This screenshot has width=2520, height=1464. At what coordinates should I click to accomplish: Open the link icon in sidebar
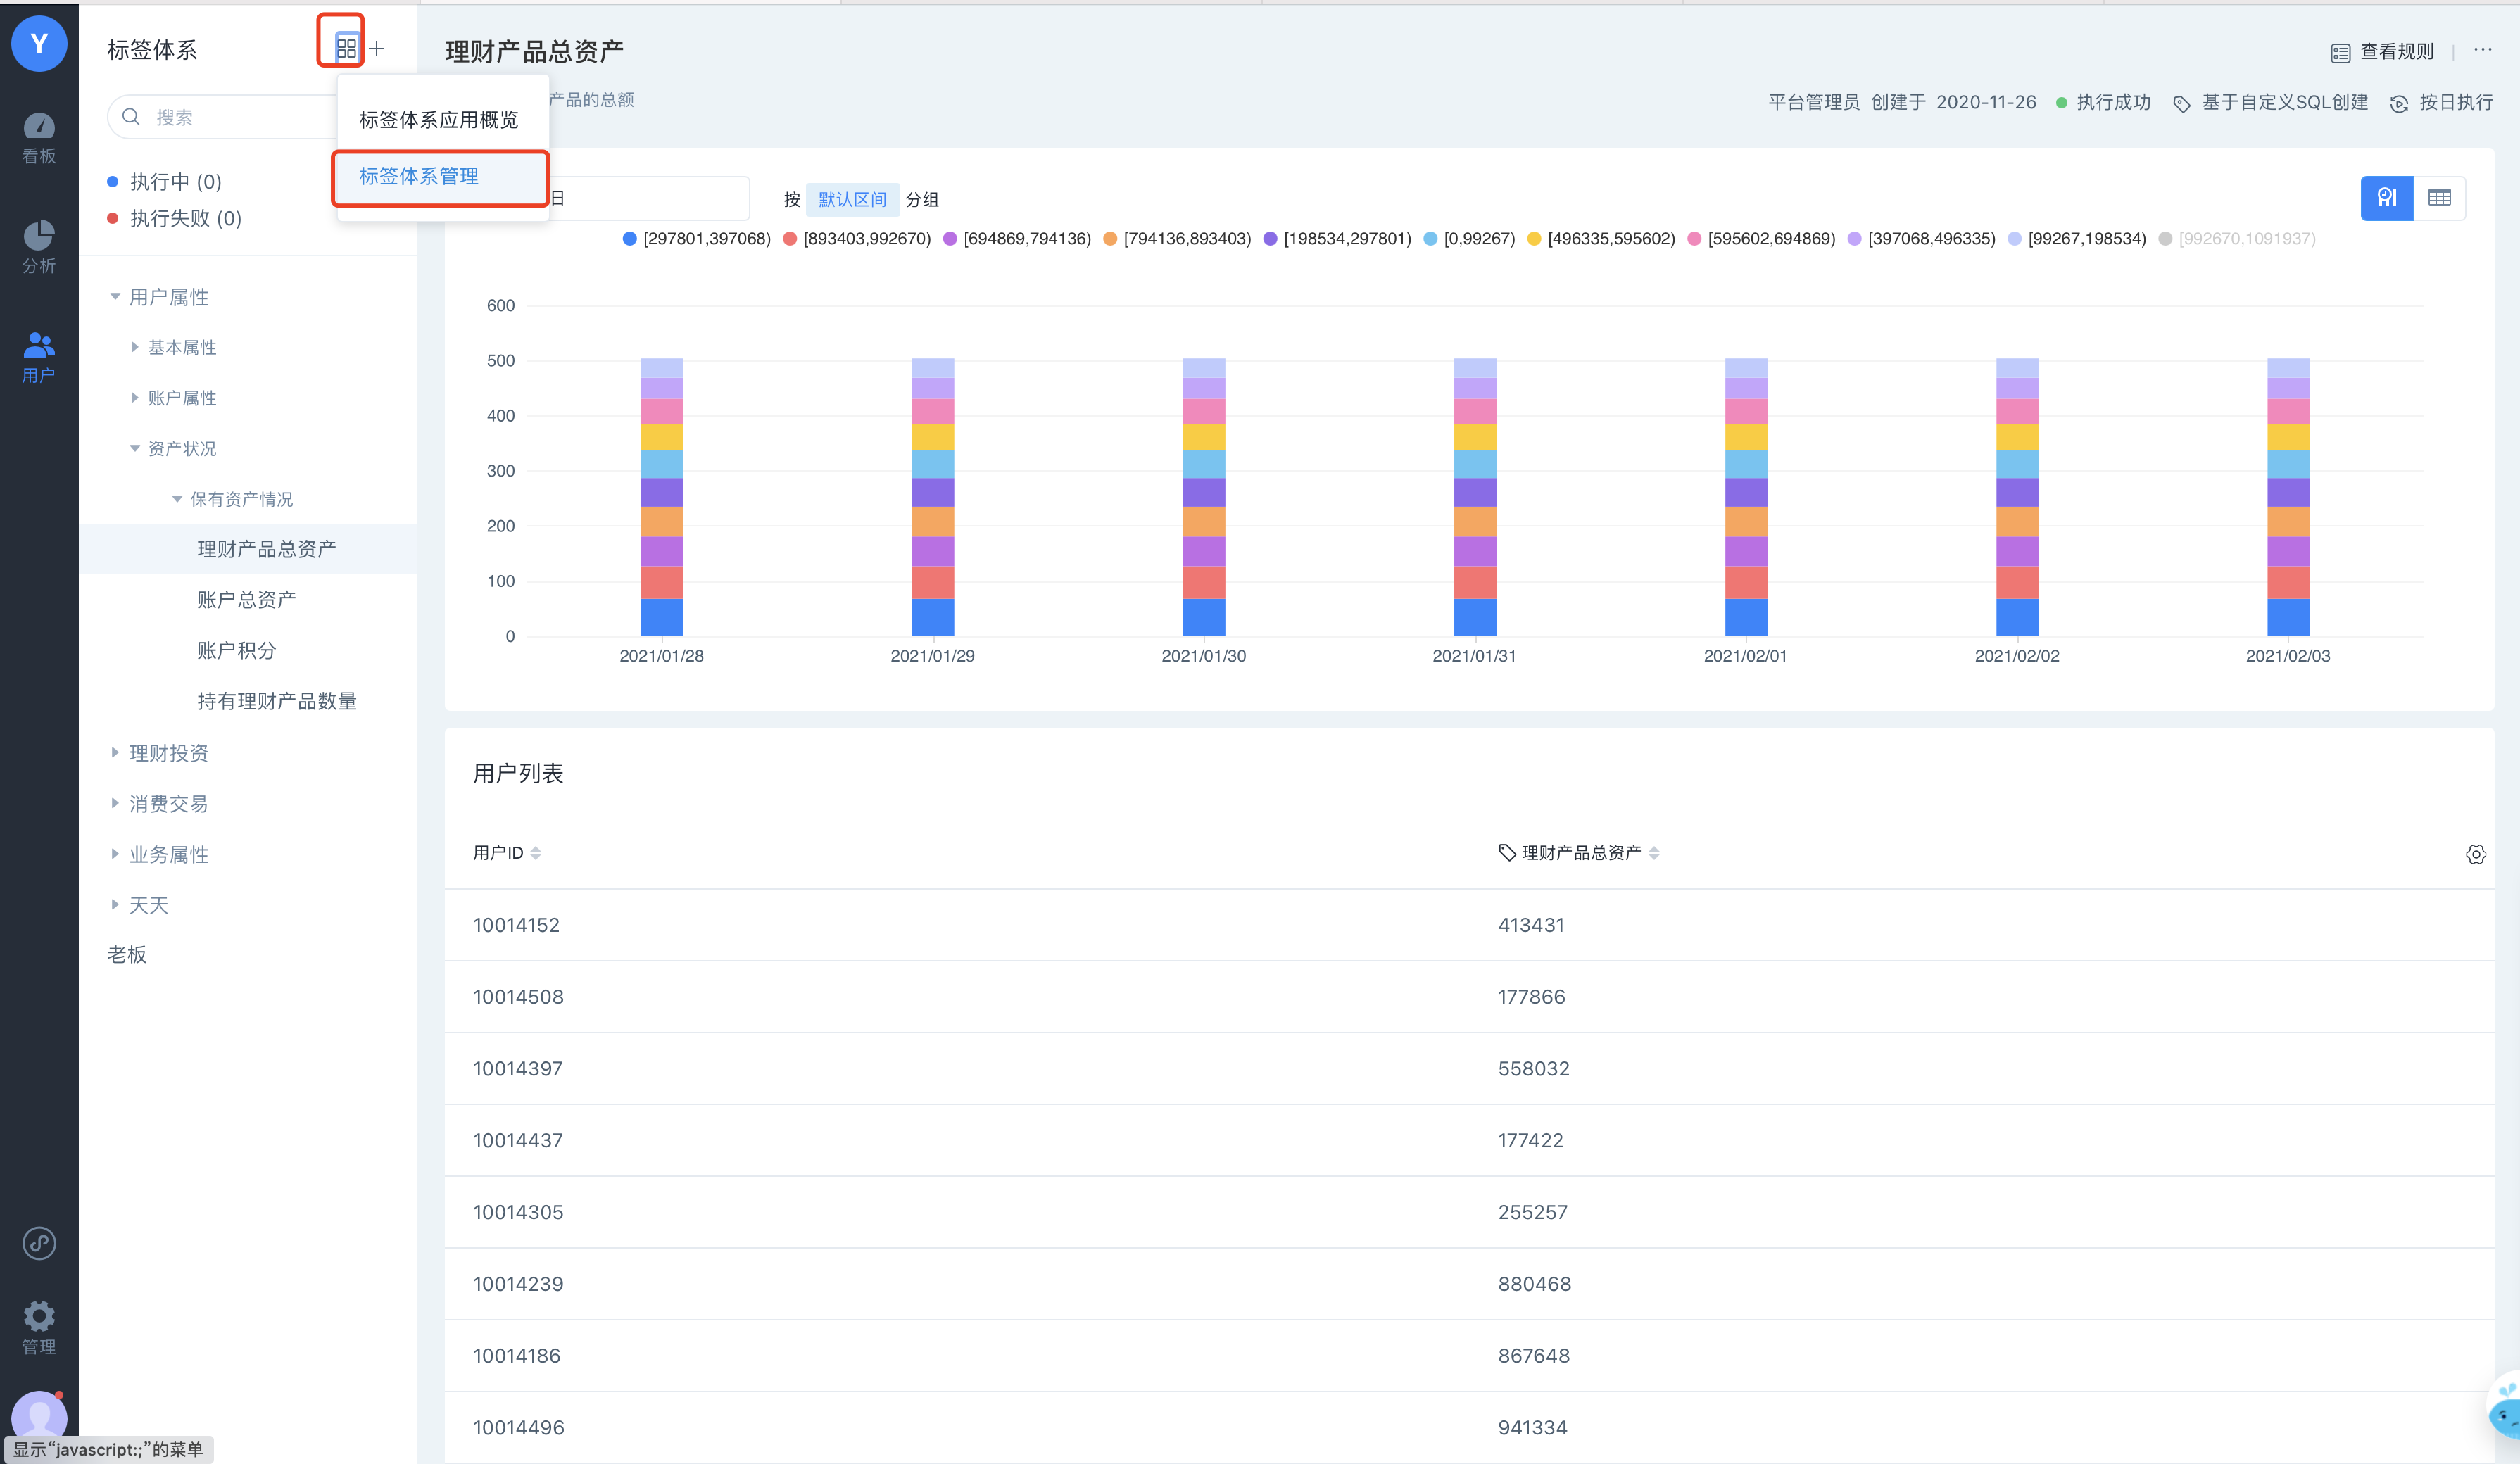pyautogui.click(x=39, y=1243)
